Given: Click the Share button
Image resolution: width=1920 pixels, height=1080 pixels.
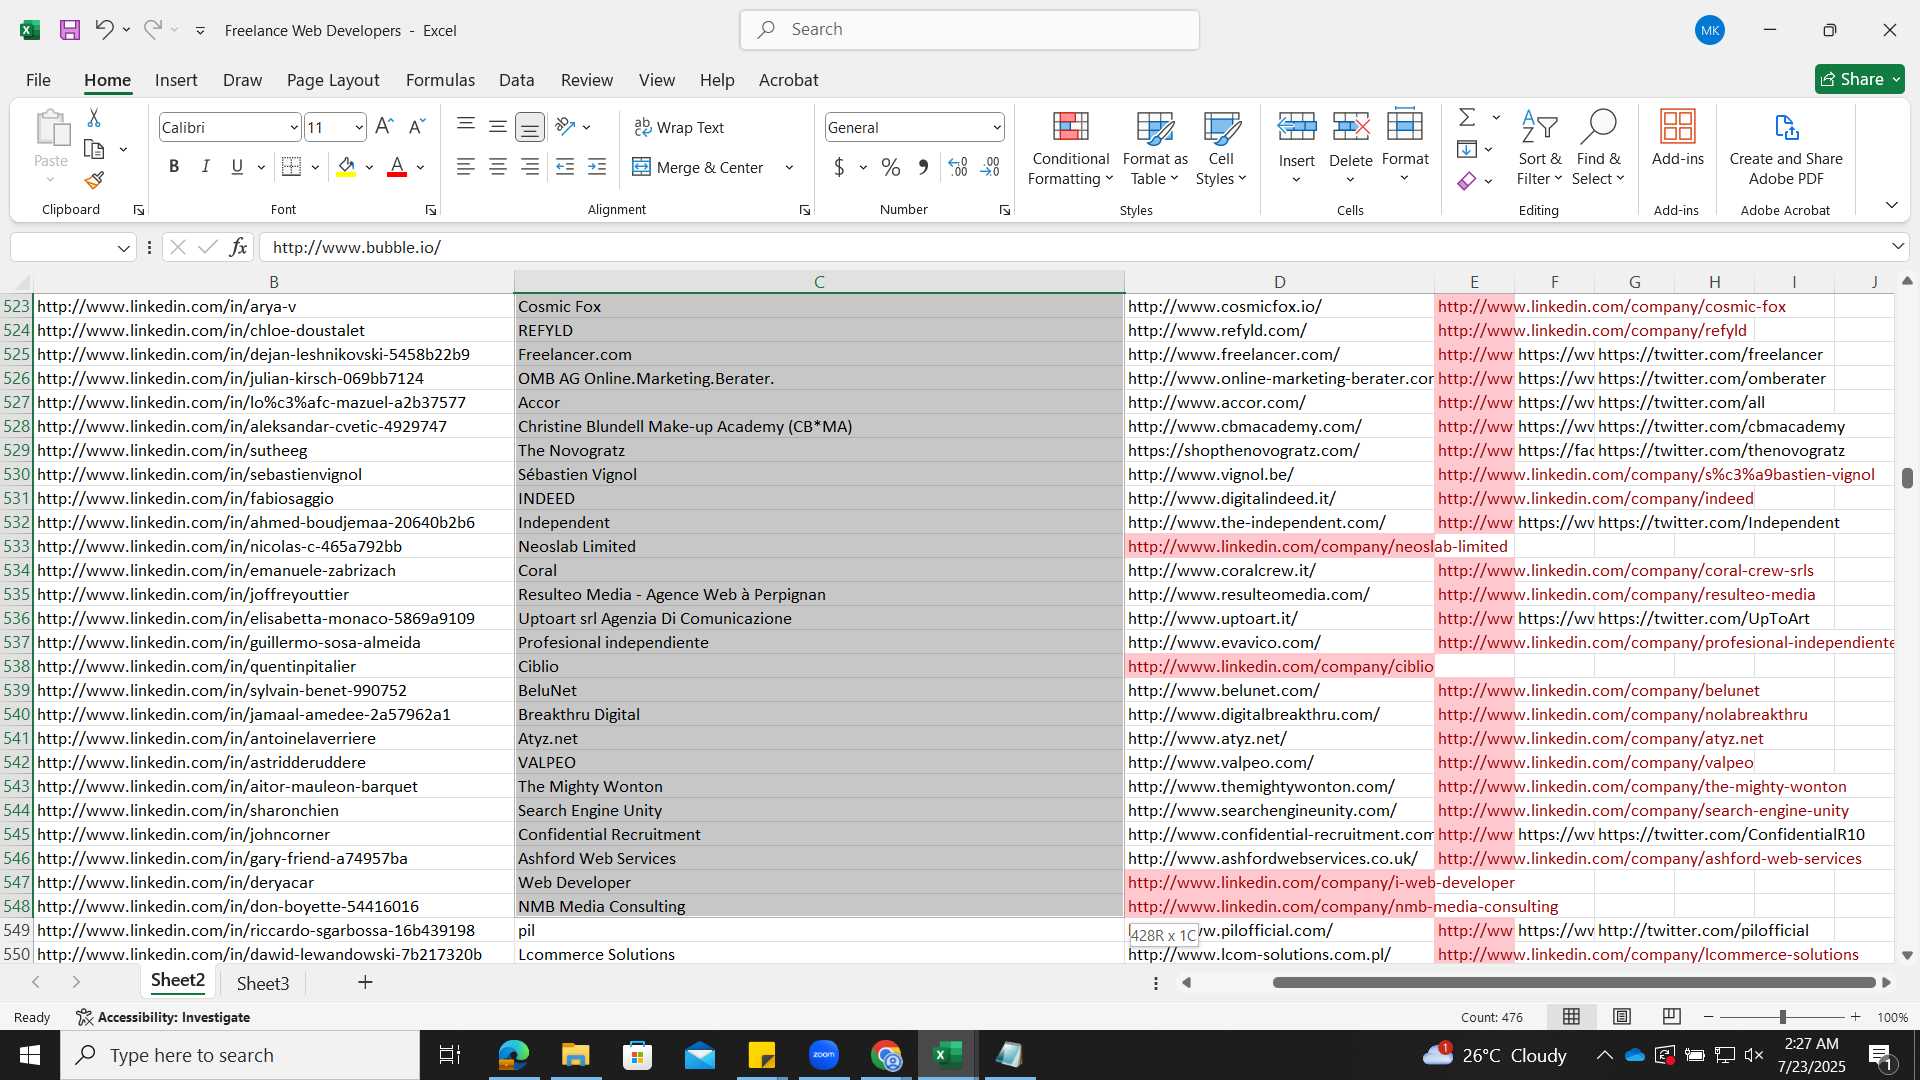Looking at the screenshot, I should [1859, 79].
